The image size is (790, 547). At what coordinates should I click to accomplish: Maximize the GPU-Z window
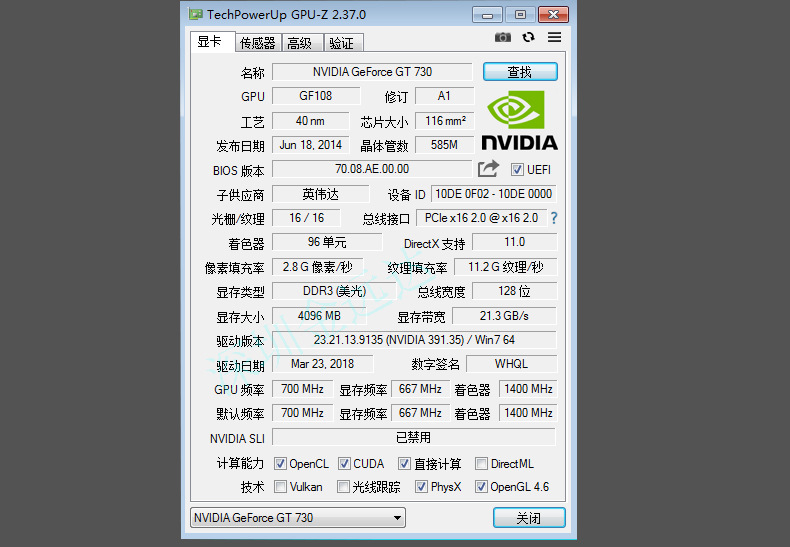coord(520,15)
